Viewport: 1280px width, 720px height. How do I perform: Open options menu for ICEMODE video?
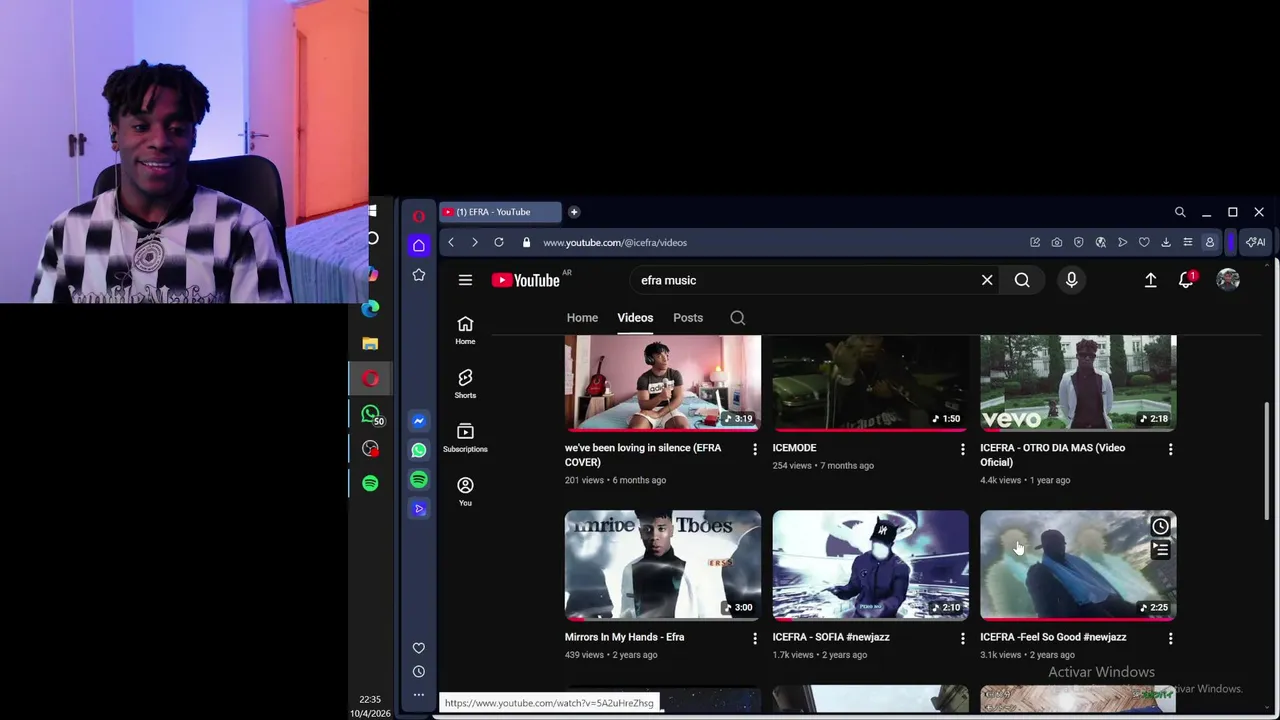(963, 449)
